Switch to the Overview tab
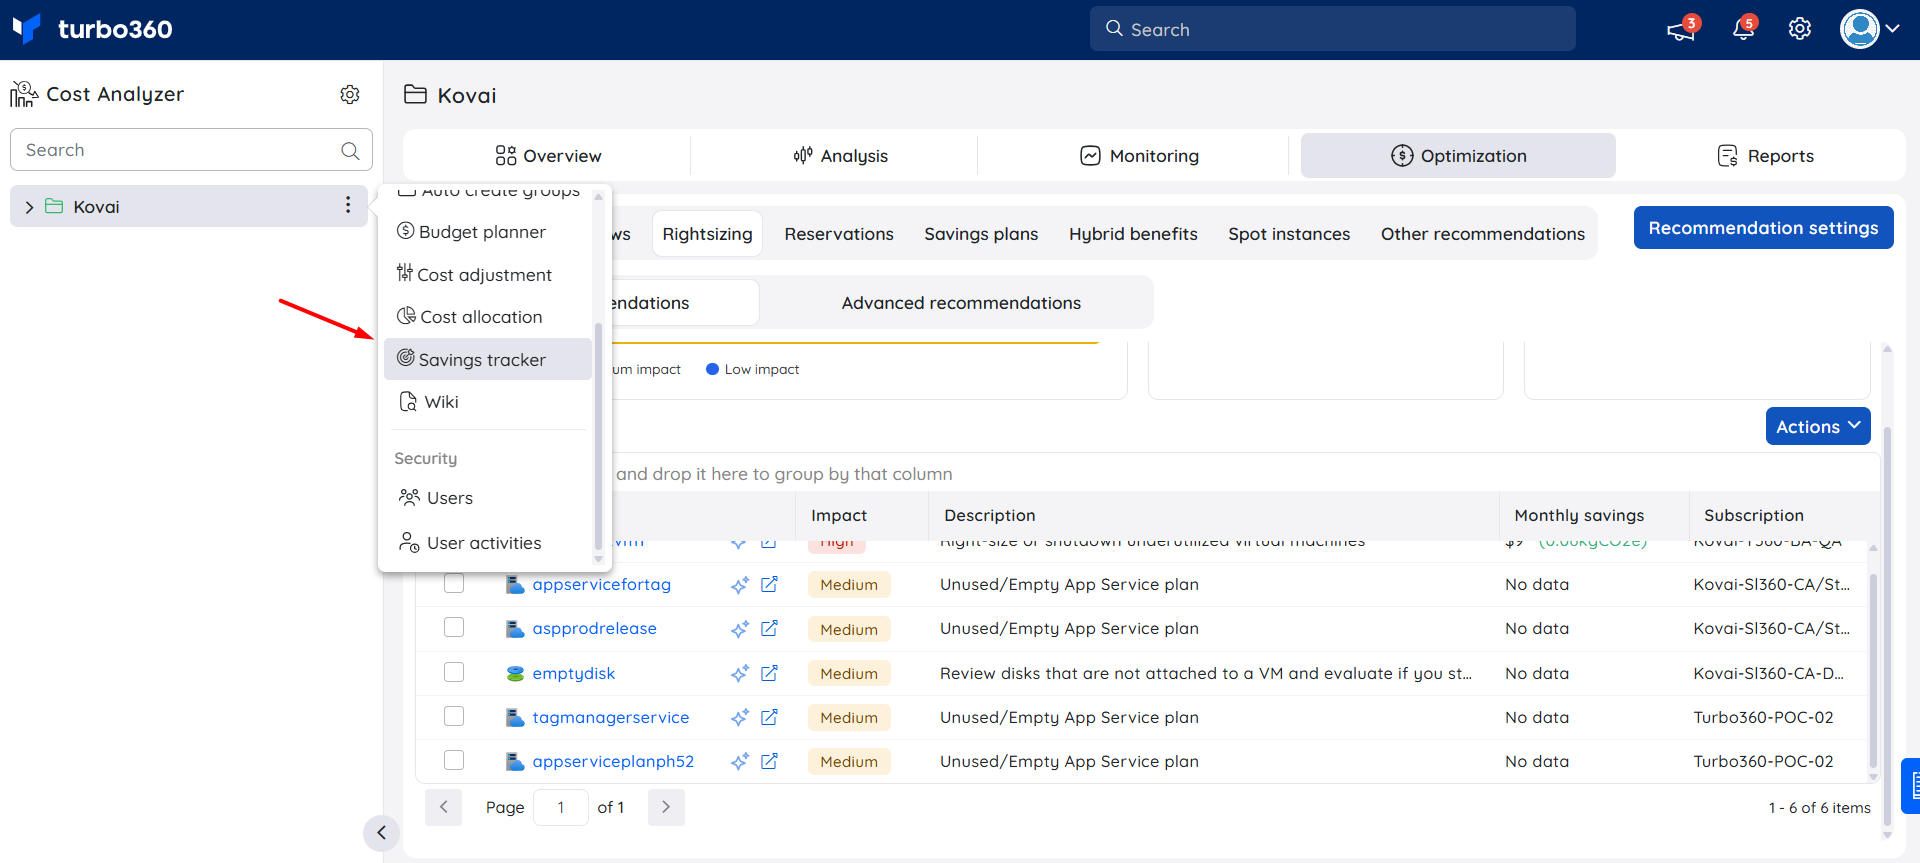 point(547,156)
